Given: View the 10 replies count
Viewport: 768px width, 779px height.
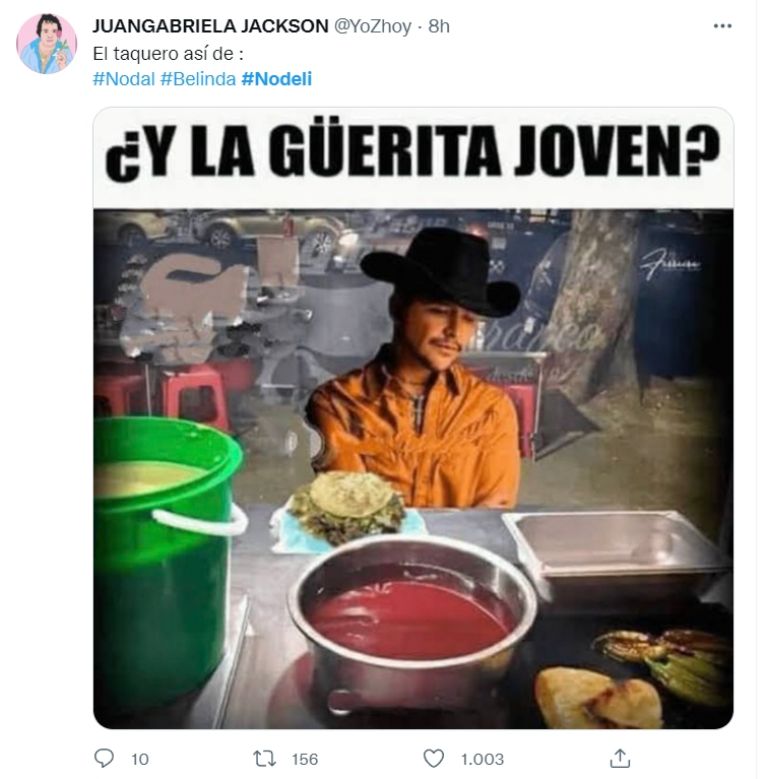Looking at the screenshot, I should [x=140, y=759].
